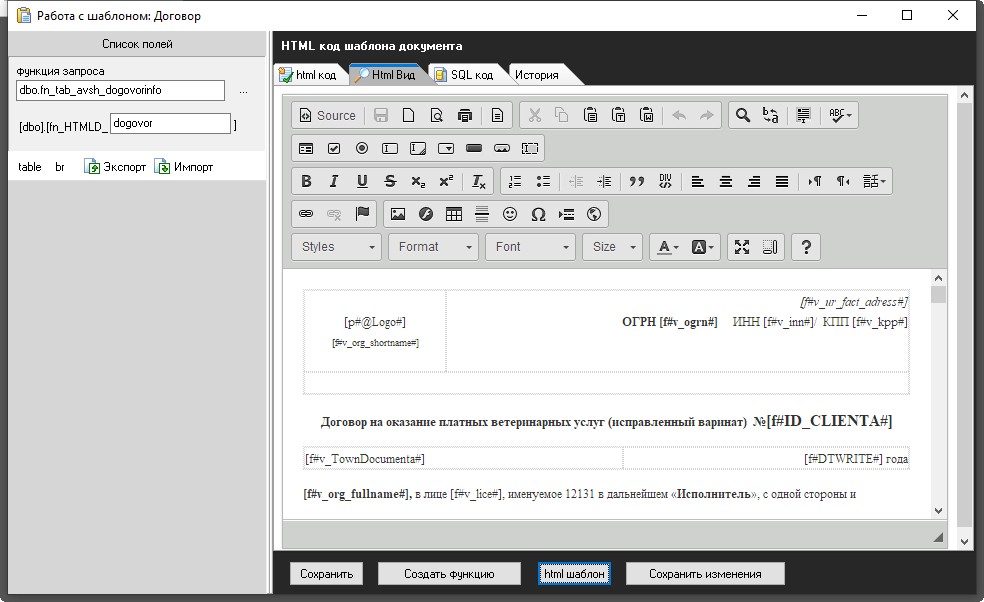Toggle Italic formatting
This screenshot has width=984, height=602.
pos(334,181)
